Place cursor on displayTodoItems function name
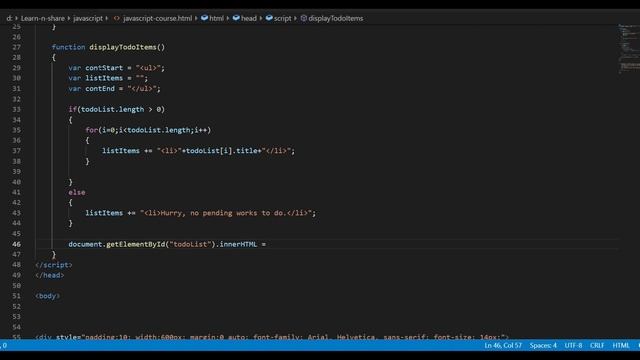Viewport: 640px width, 360px height. click(123, 47)
